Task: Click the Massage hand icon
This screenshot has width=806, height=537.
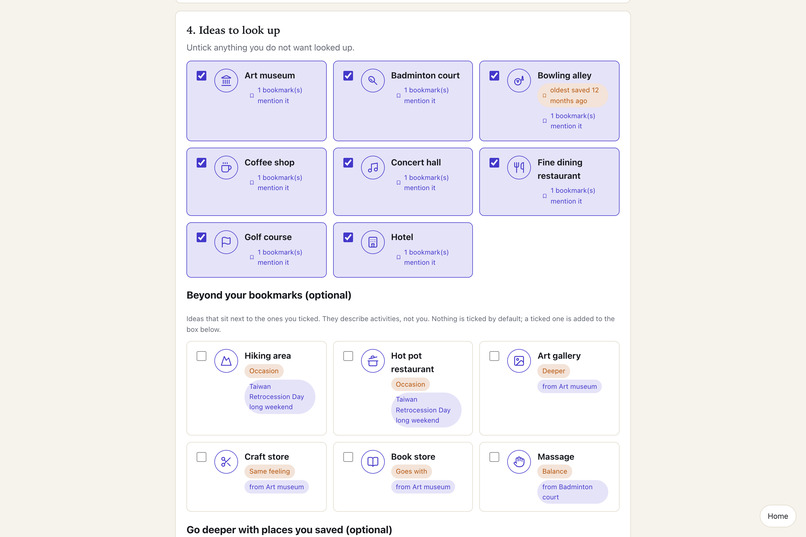Action: coord(519,462)
